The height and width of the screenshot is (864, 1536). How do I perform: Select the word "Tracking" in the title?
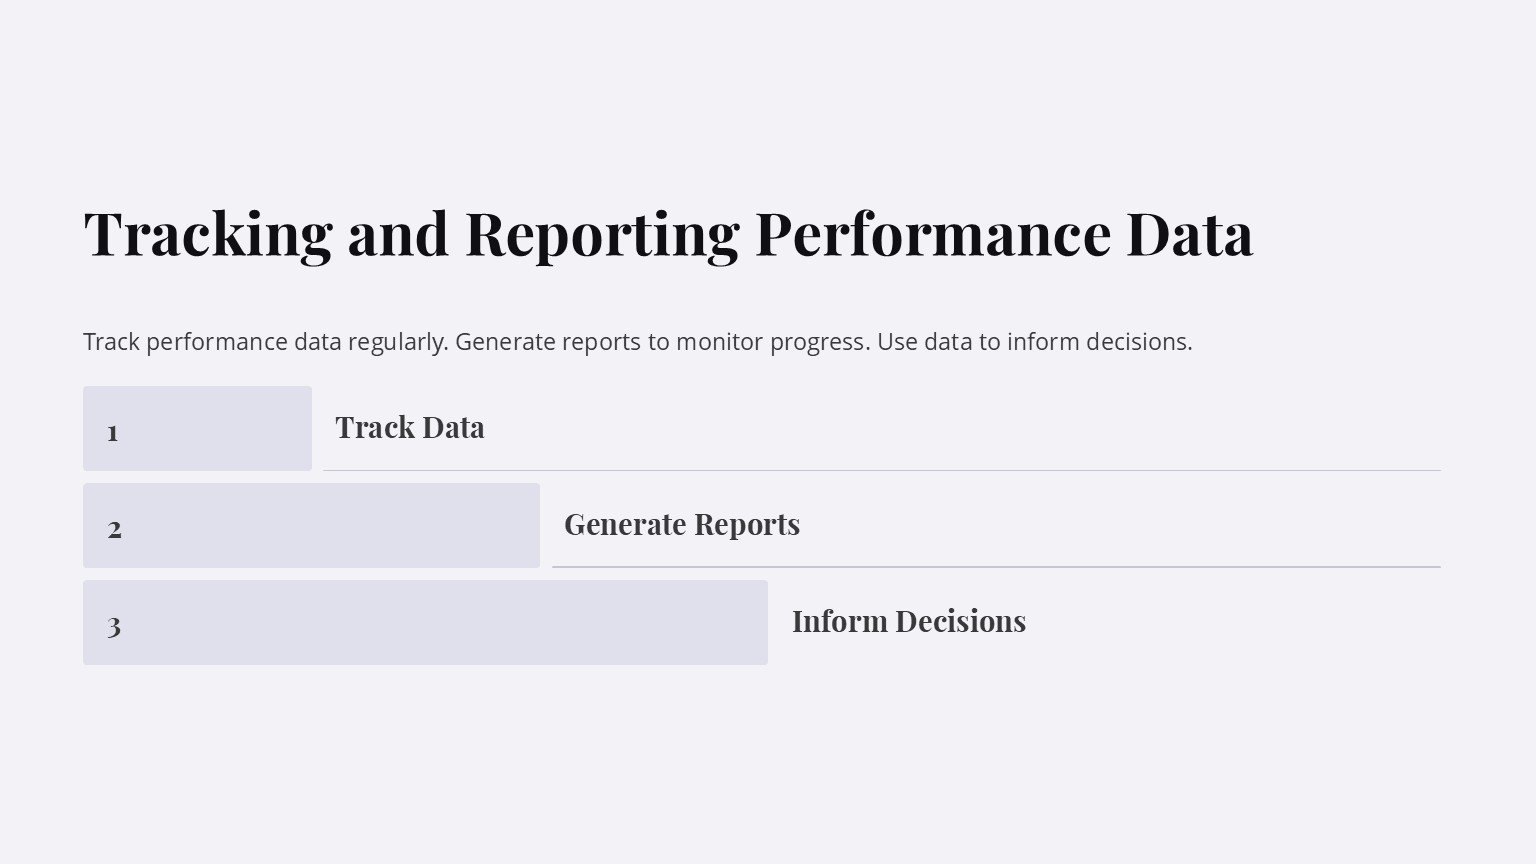[x=207, y=234]
